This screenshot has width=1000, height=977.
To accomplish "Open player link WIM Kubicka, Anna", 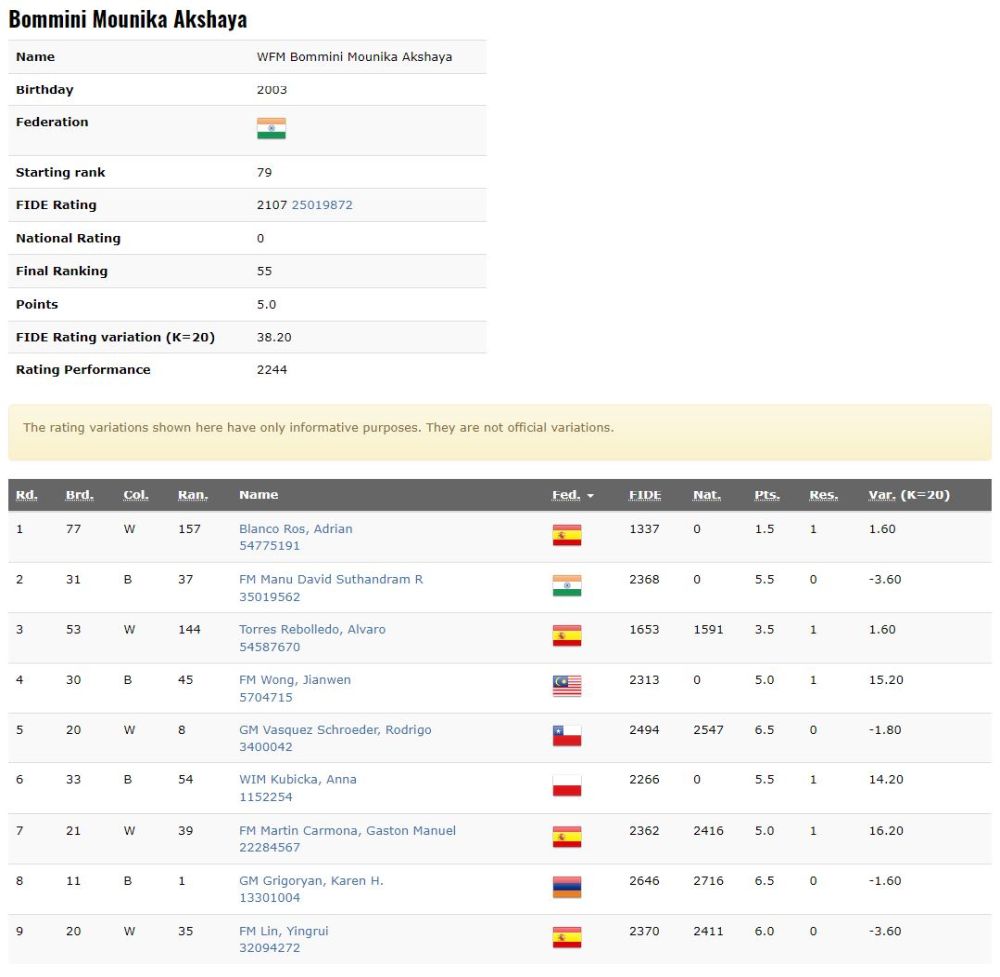I will tap(298, 779).
